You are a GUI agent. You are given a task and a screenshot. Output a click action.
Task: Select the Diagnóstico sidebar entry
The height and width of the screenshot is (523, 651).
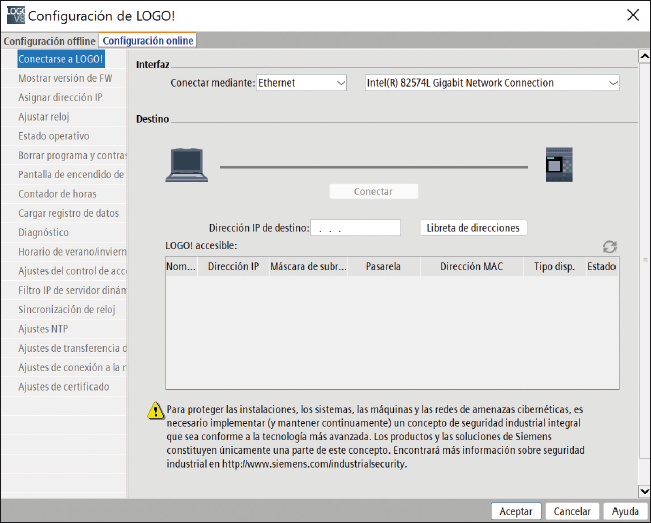(x=44, y=232)
